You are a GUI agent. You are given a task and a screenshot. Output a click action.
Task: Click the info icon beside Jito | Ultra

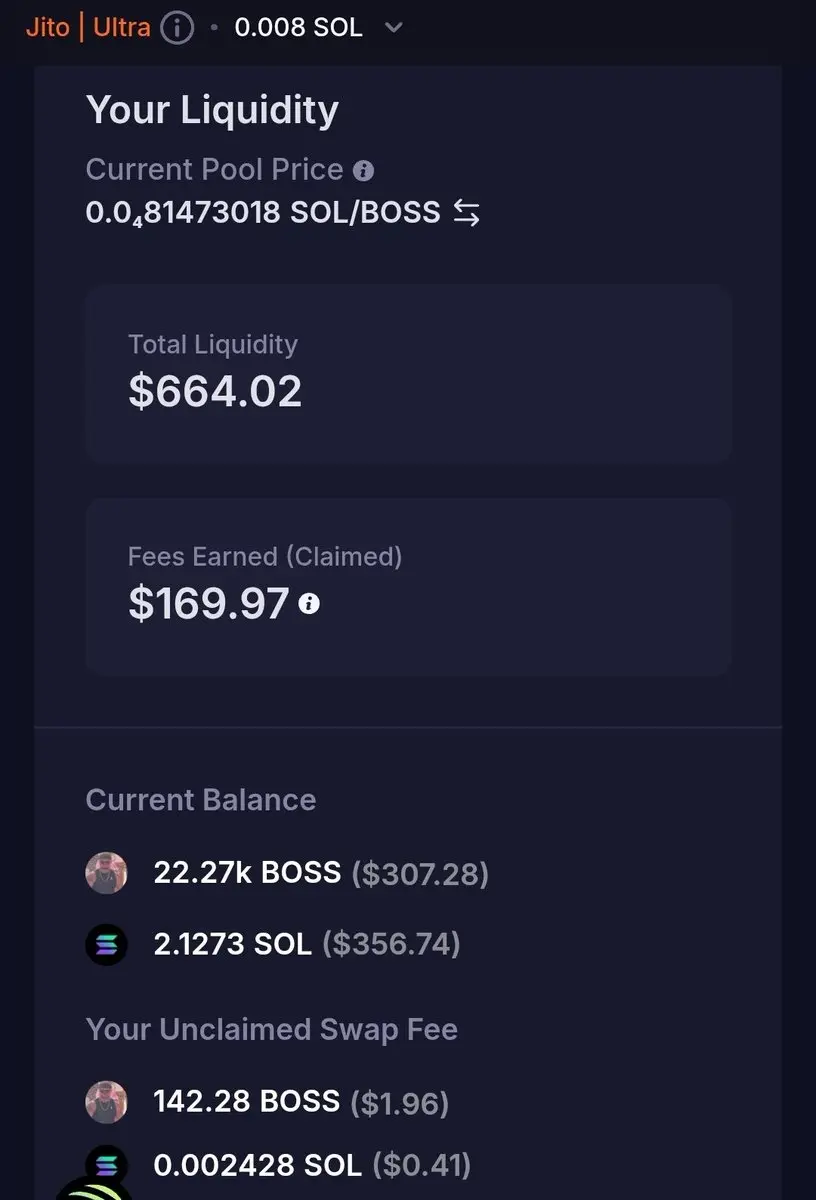[x=177, y=27]
